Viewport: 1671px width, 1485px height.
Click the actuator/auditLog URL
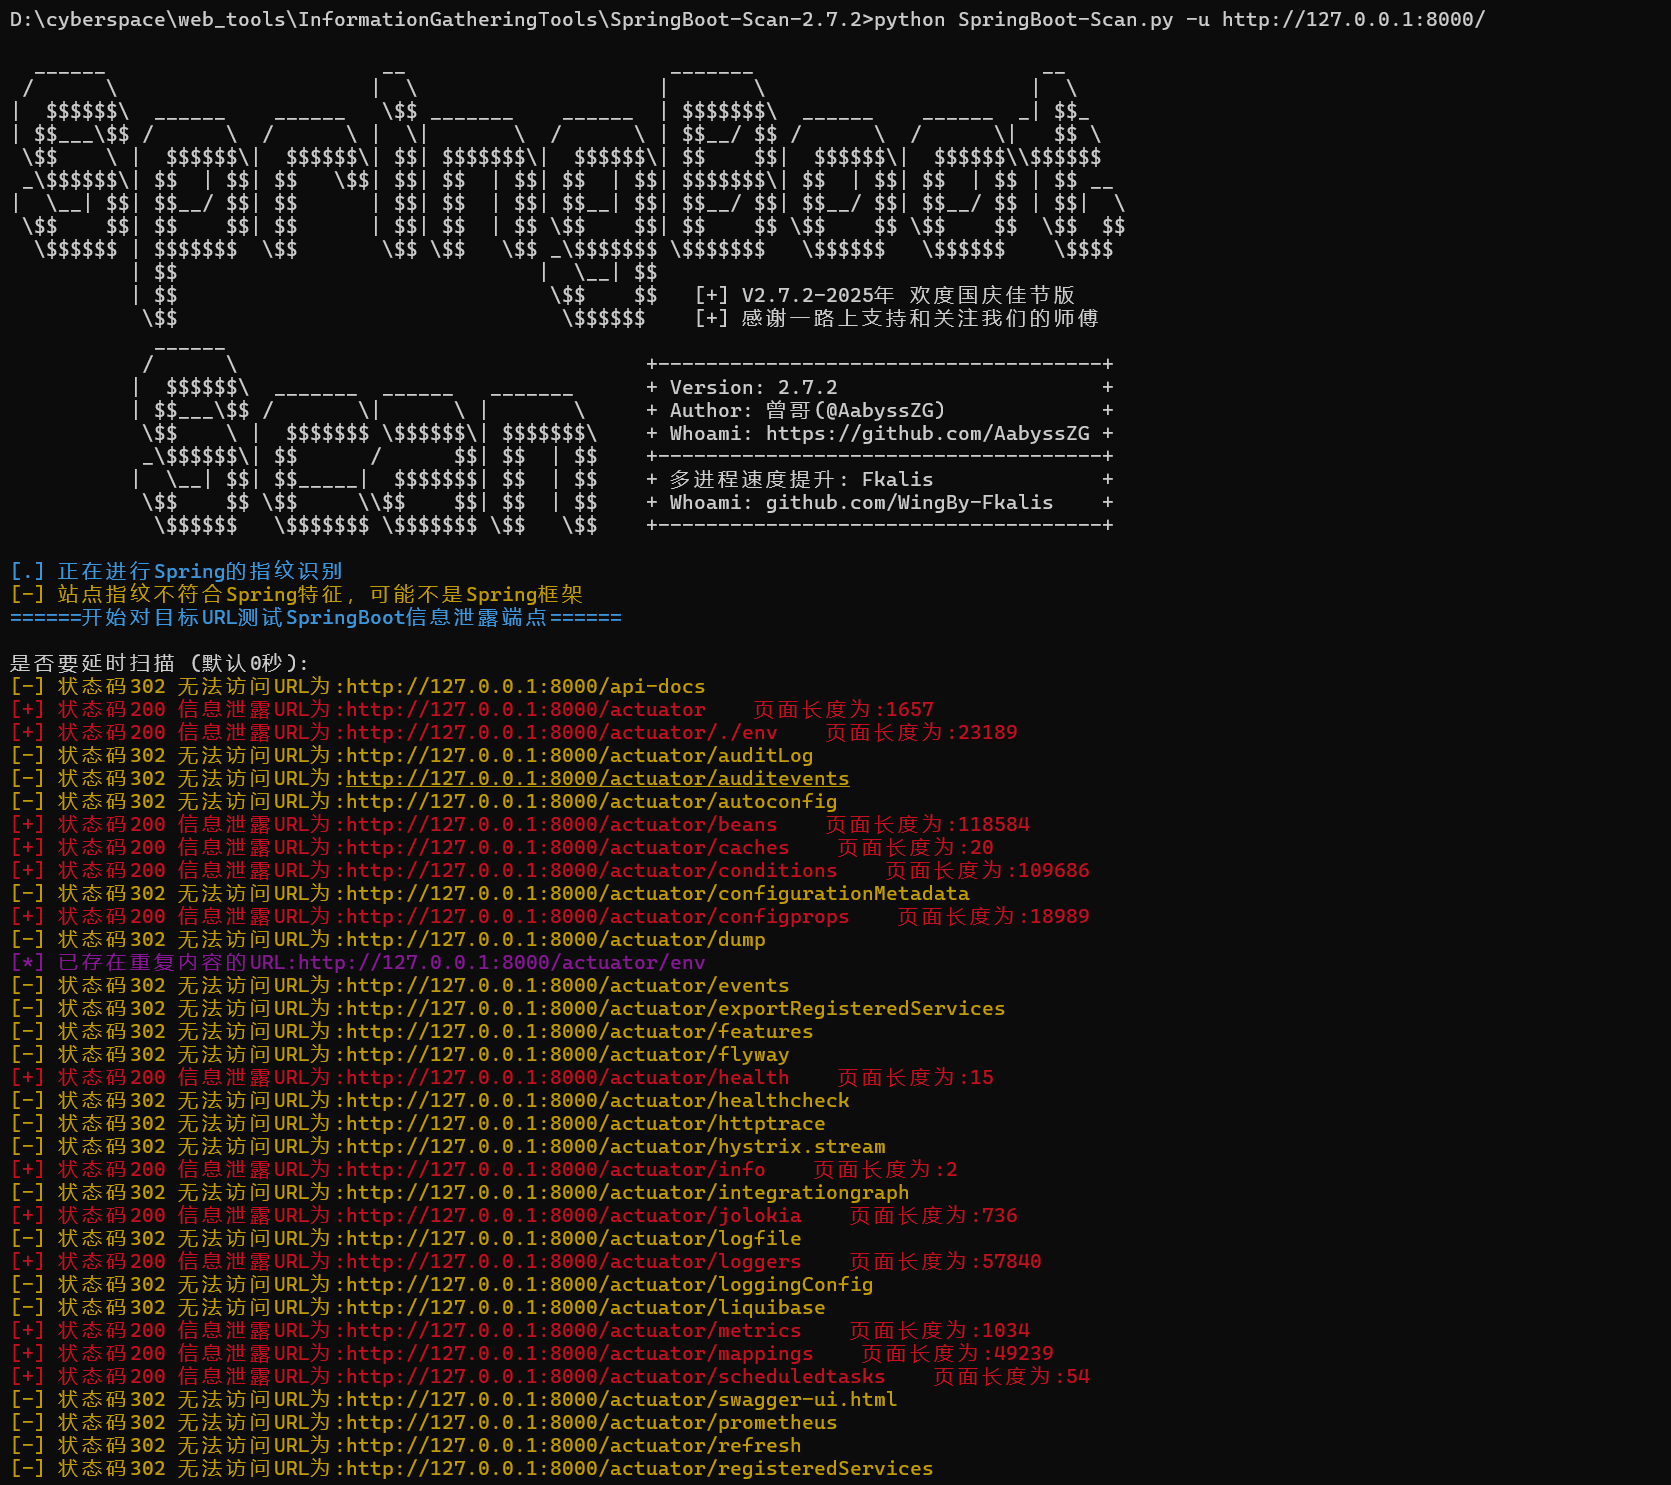click(x=579, y=755)
